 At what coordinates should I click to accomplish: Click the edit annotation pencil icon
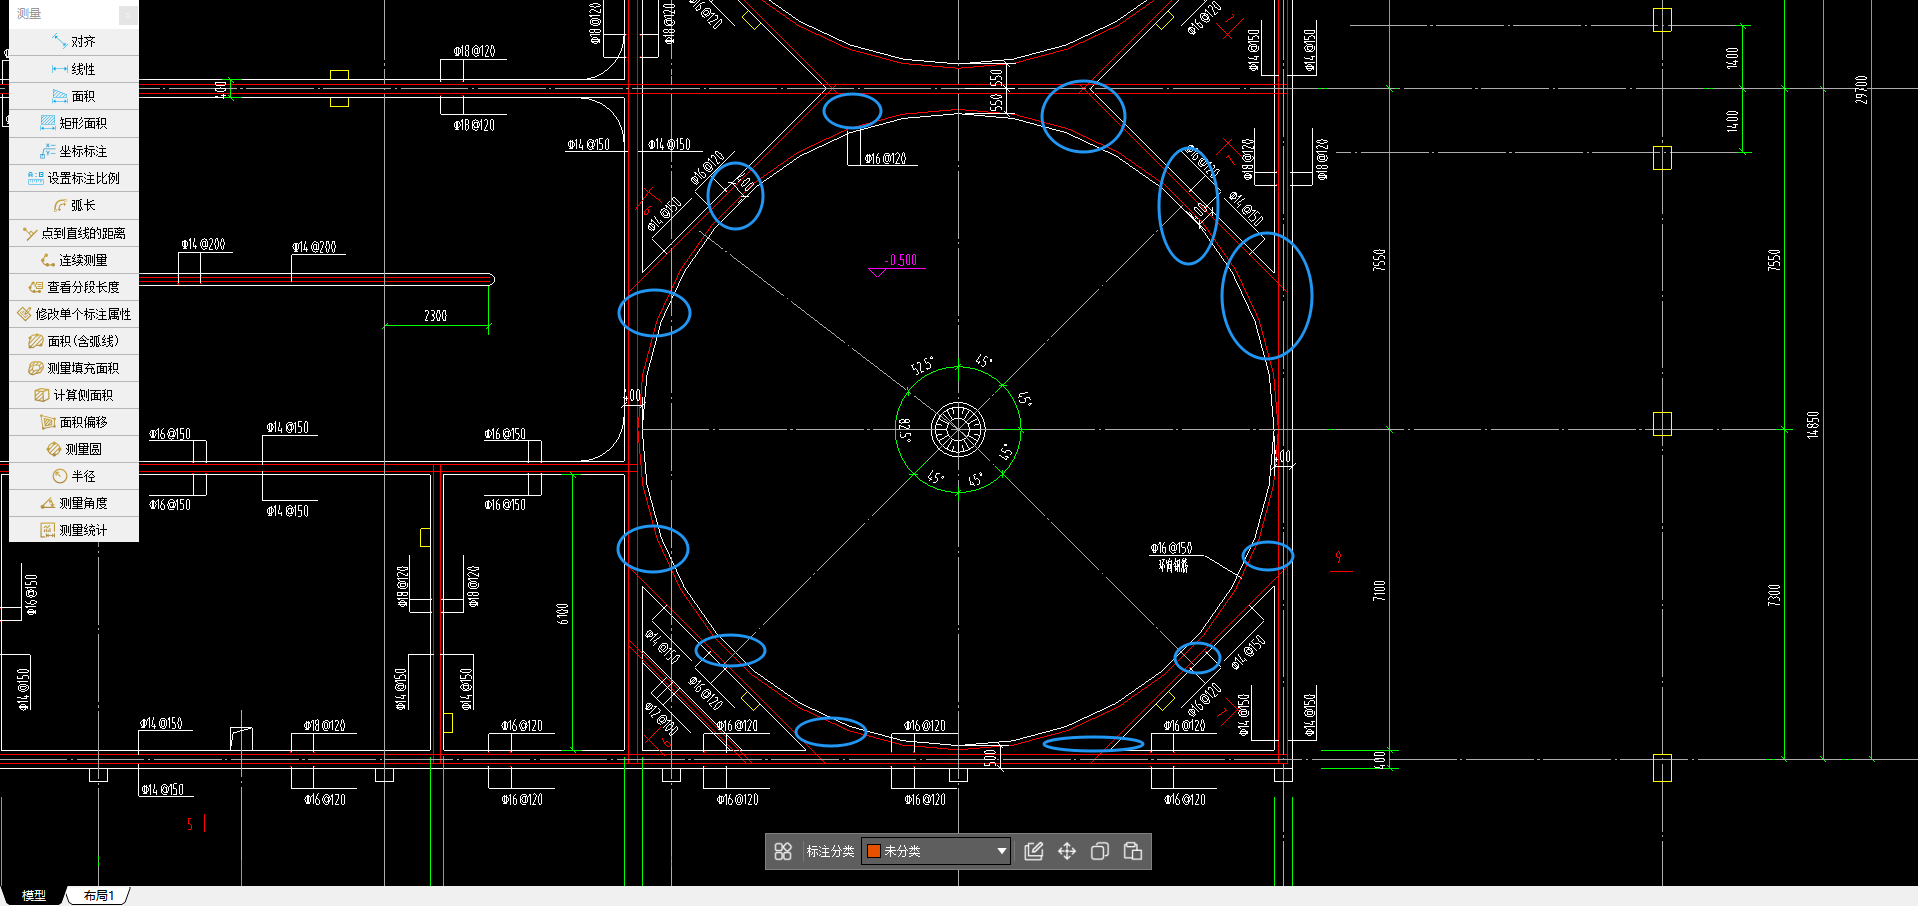1034,851
